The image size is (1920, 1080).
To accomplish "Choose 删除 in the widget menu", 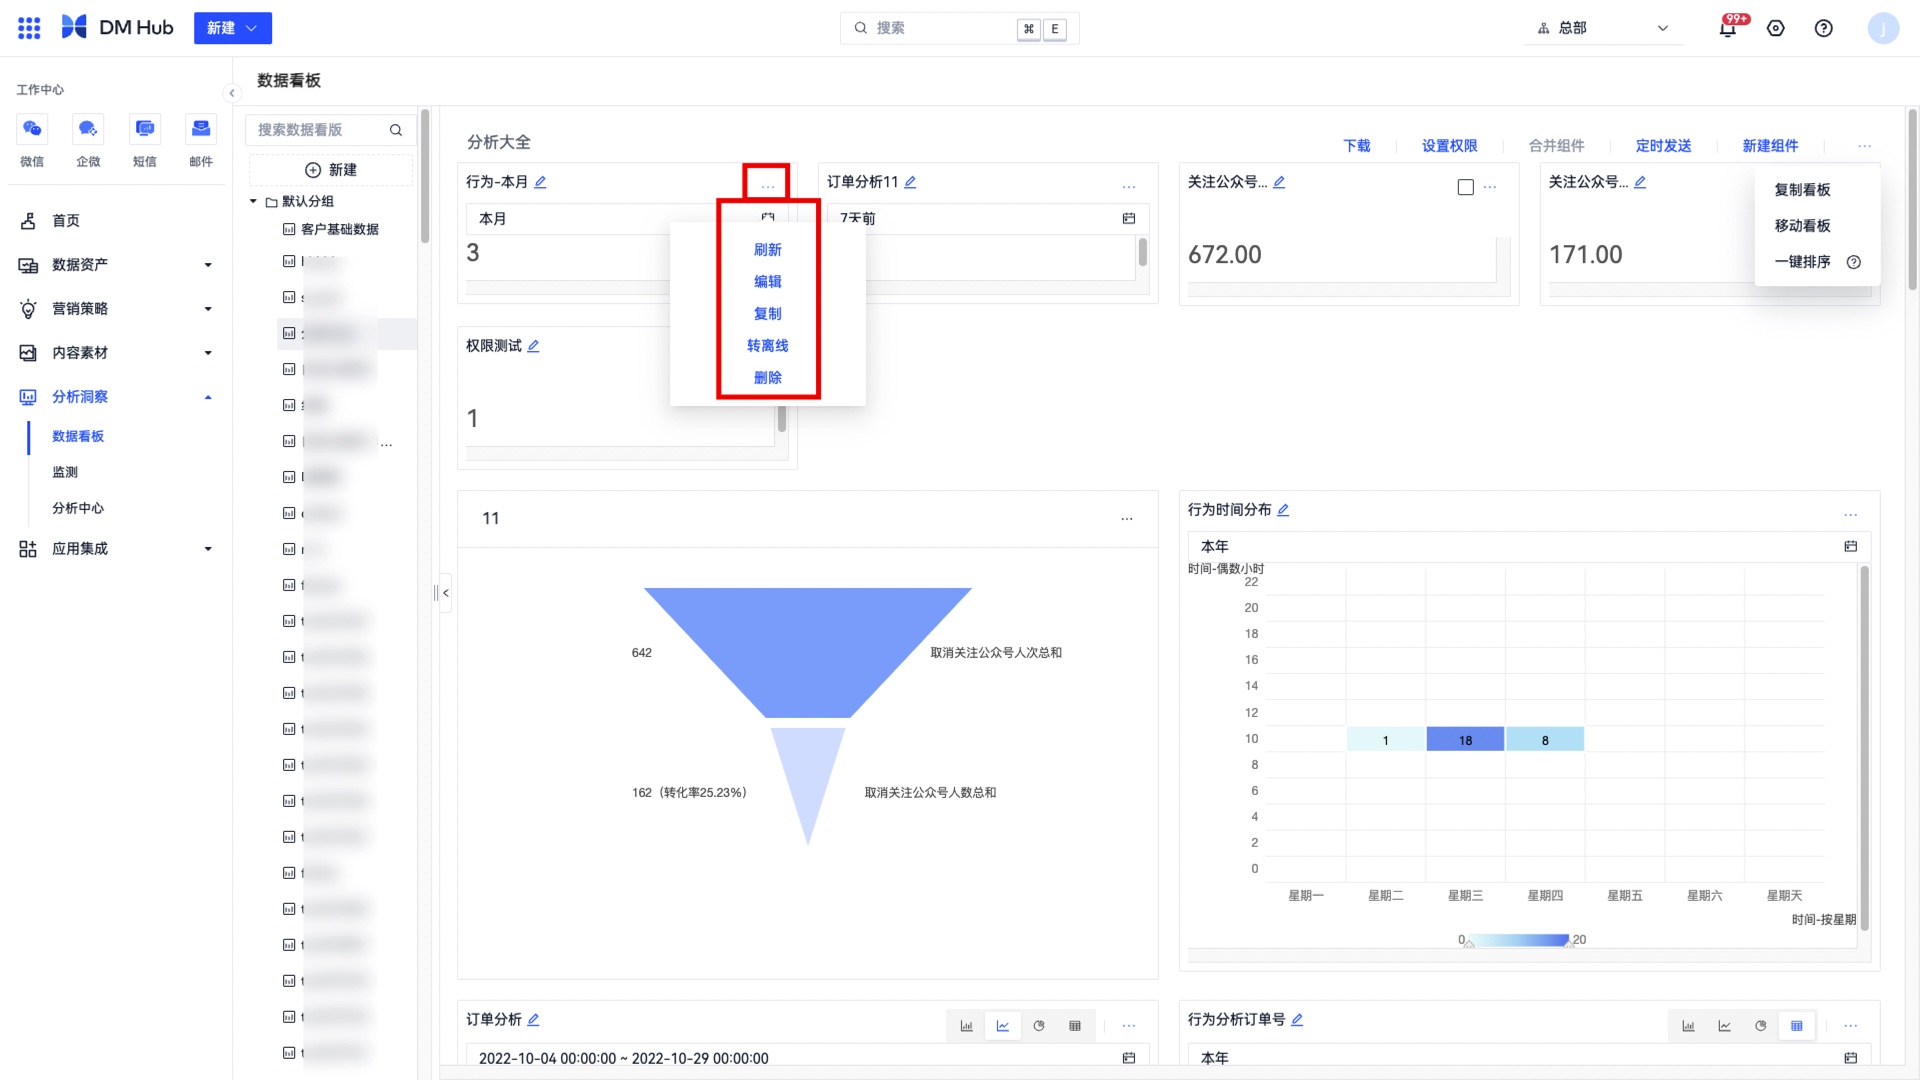I will pos(768,378).
